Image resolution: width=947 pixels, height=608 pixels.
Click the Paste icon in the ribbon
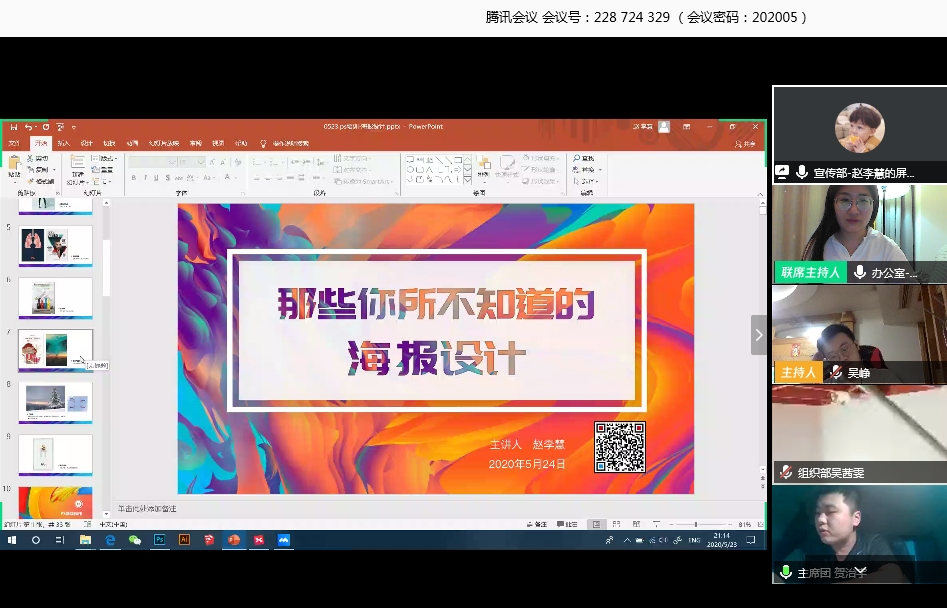(x=14, y=164)
